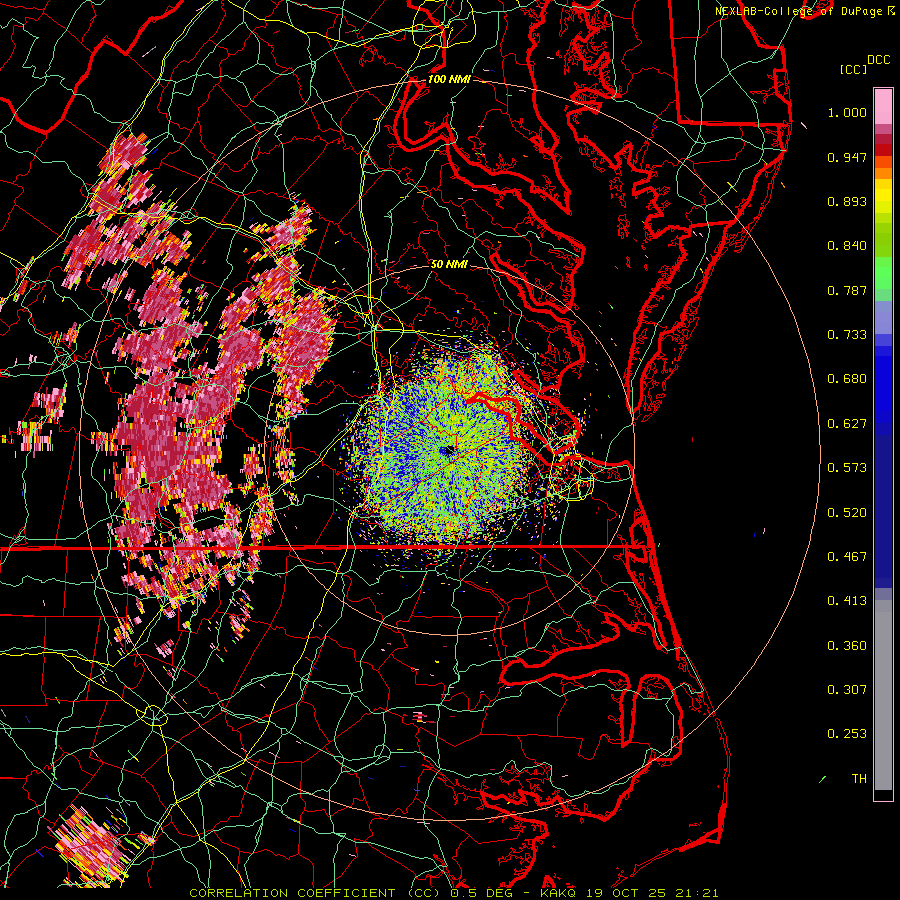Click the CORRELATION COEFFICIENT (CC) caption
Screen dimensions: 900x900
(x=316, y=893)
